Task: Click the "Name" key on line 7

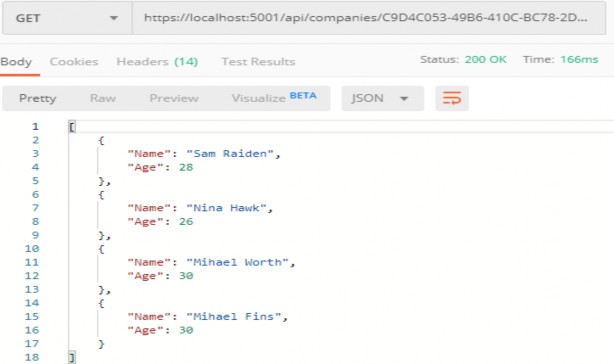Action: click(x=149, y=208)
